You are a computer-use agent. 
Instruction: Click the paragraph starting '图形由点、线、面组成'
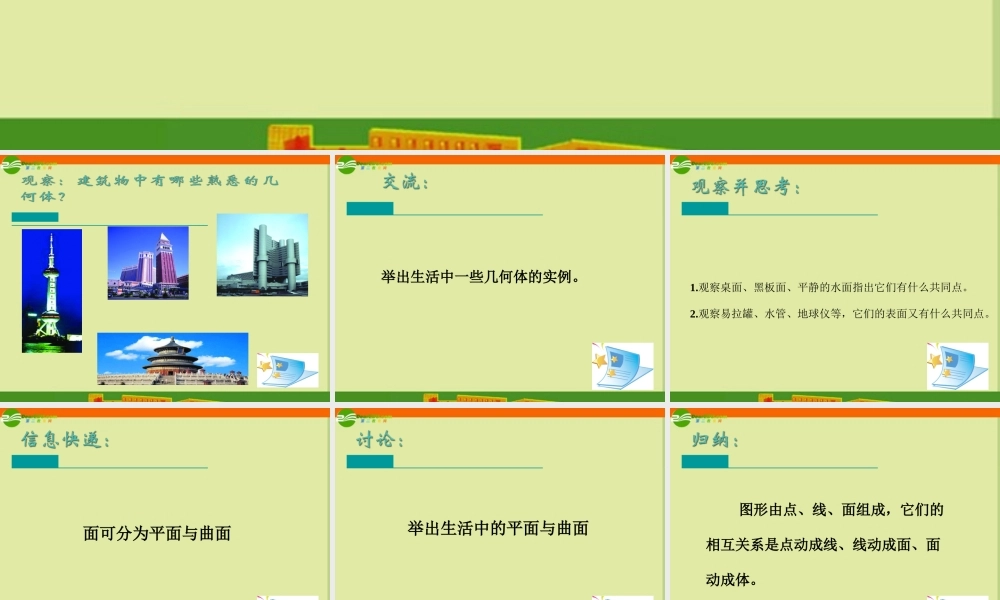[x=825, y=545]
